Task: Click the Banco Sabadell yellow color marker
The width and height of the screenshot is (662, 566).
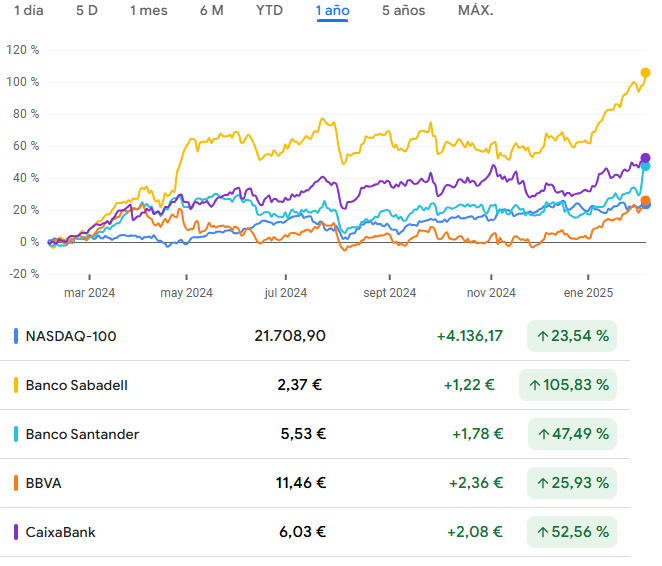Action: coord(17,385)
